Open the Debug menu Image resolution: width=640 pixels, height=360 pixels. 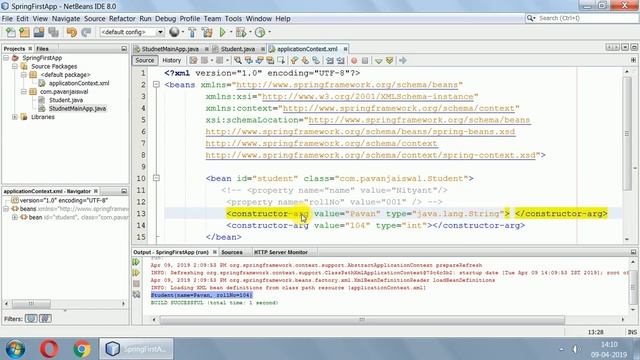point(165,19)
